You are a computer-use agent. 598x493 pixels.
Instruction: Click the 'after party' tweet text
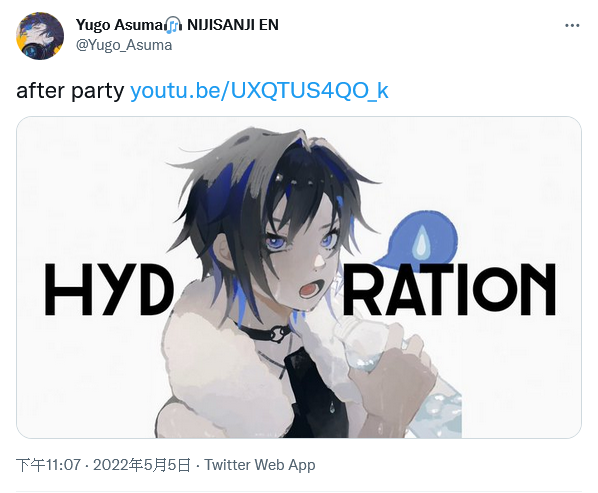[70, 91]
